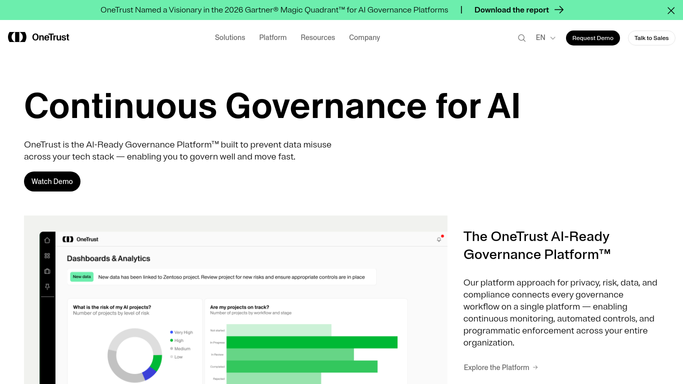Click the Medium legend item

click(180, 349)
